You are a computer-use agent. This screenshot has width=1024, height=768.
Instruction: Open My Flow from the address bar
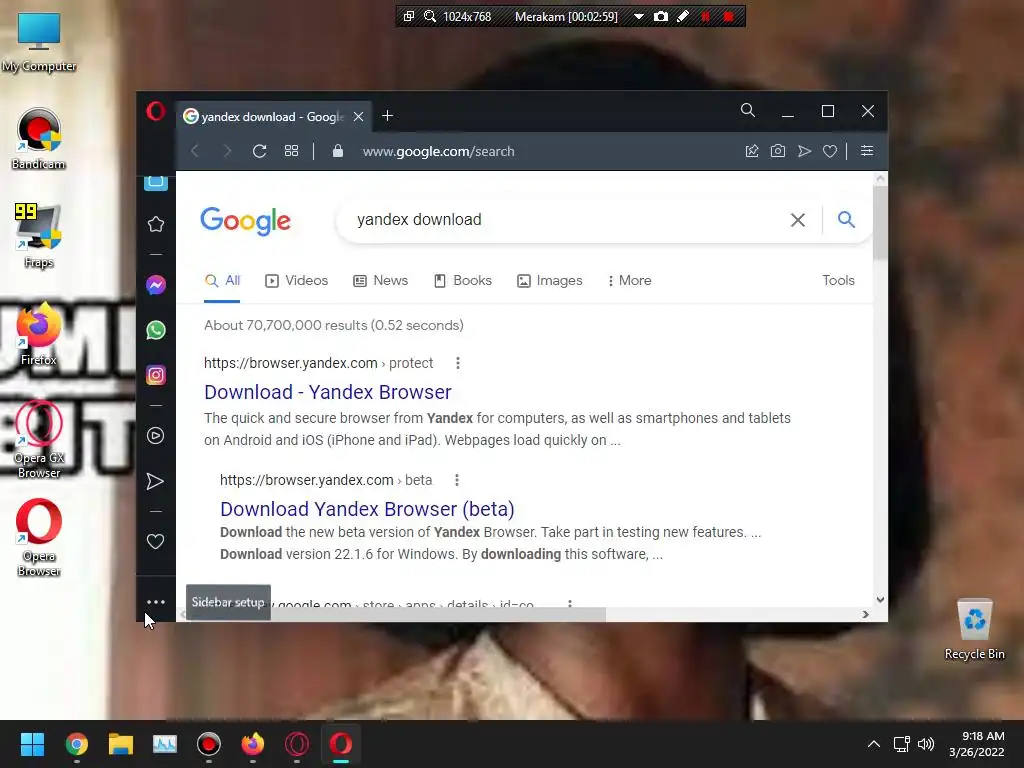[804, 151]
